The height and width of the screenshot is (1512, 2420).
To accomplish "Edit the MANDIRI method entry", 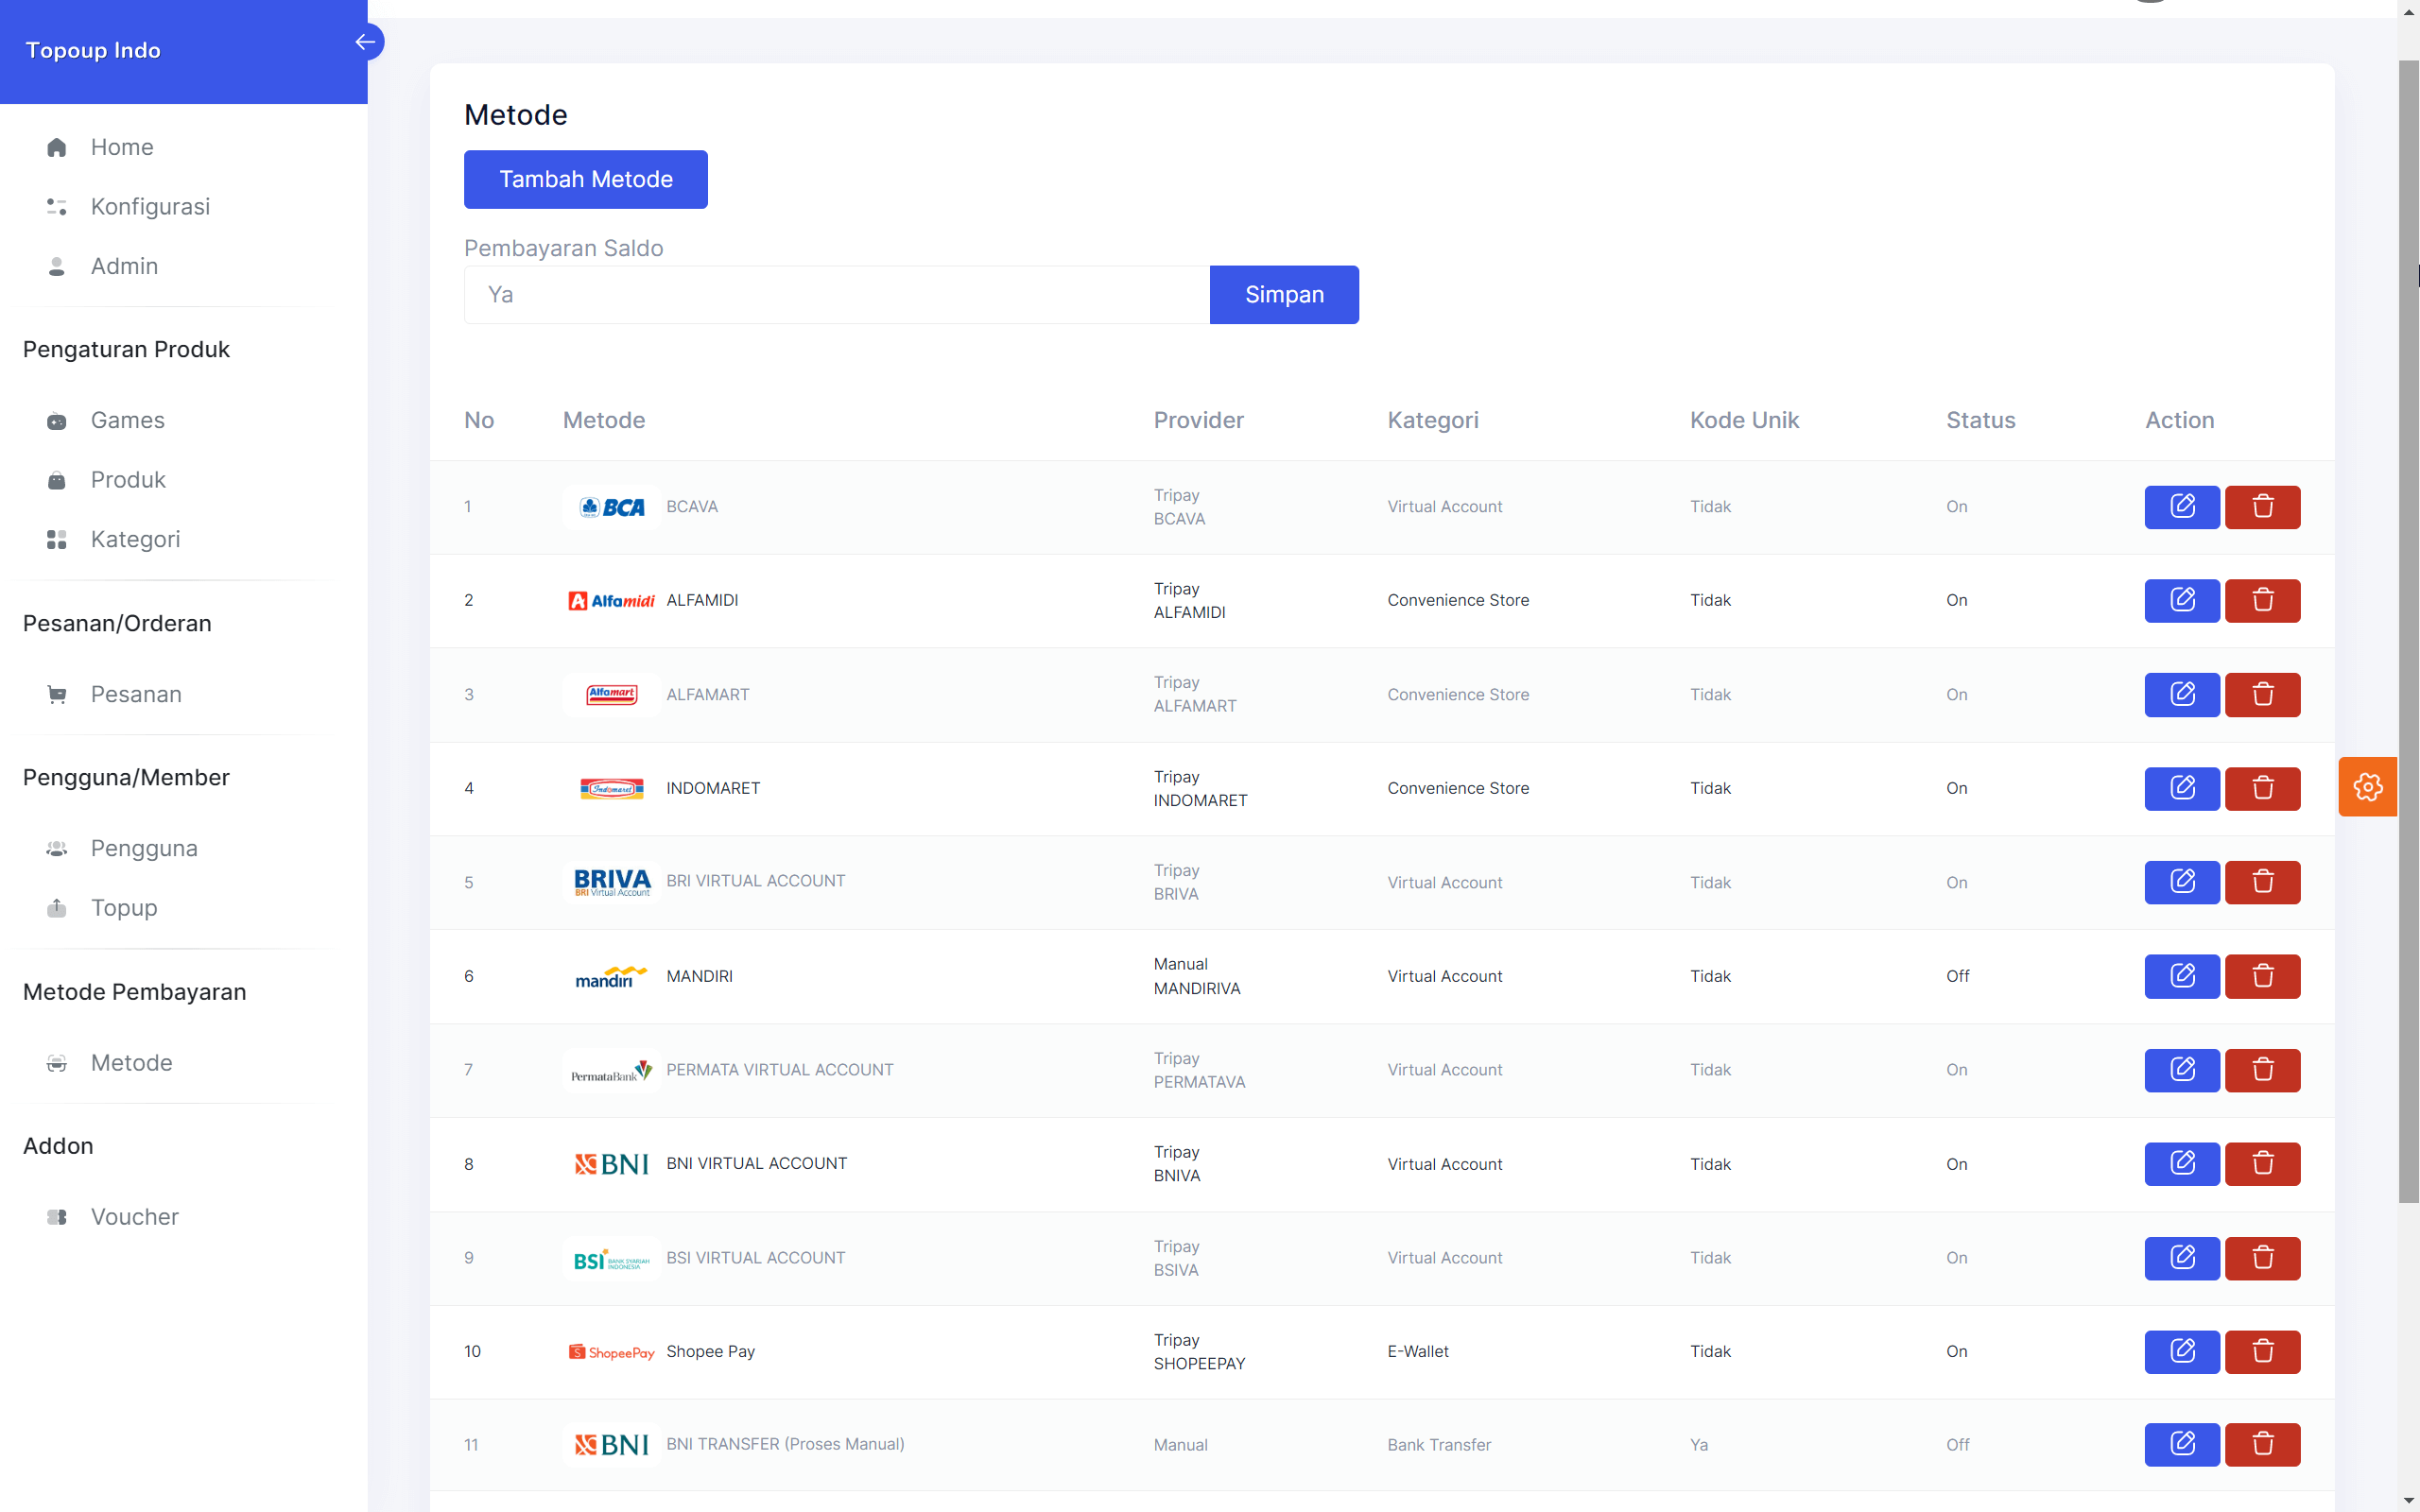I will tap(2181, 976).
